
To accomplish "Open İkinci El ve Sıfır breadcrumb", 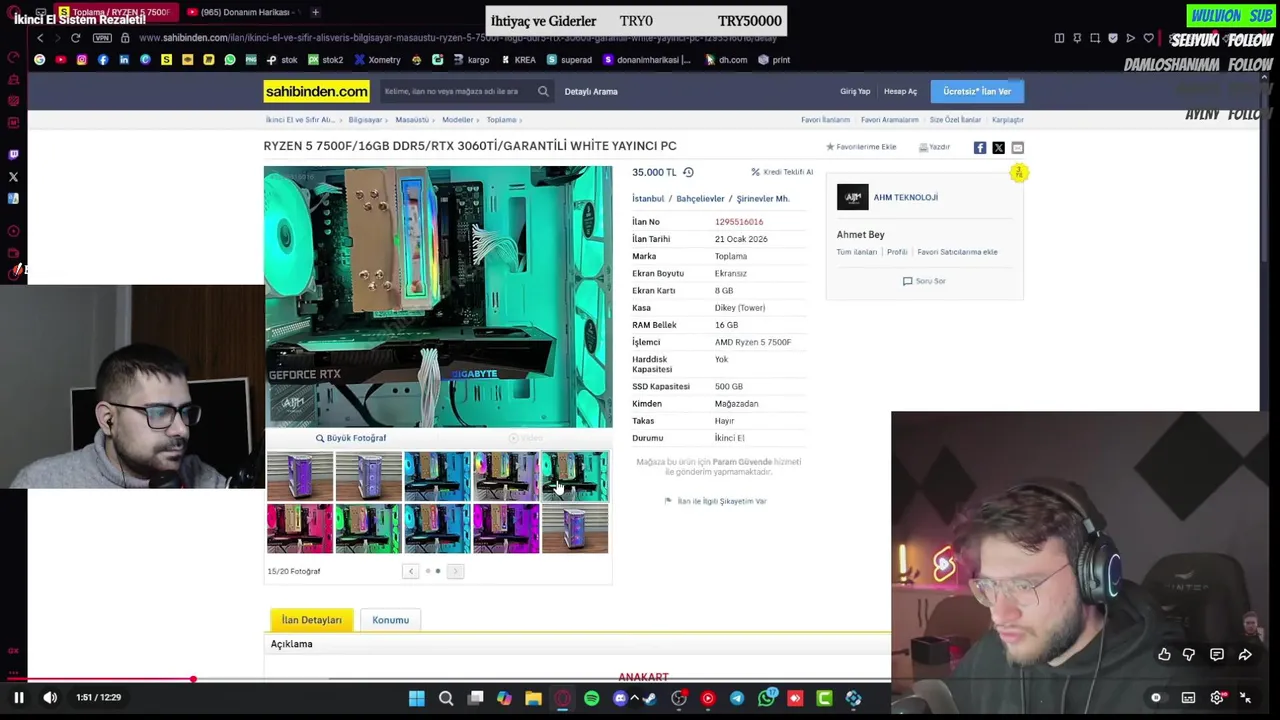I will pos(299,120).
